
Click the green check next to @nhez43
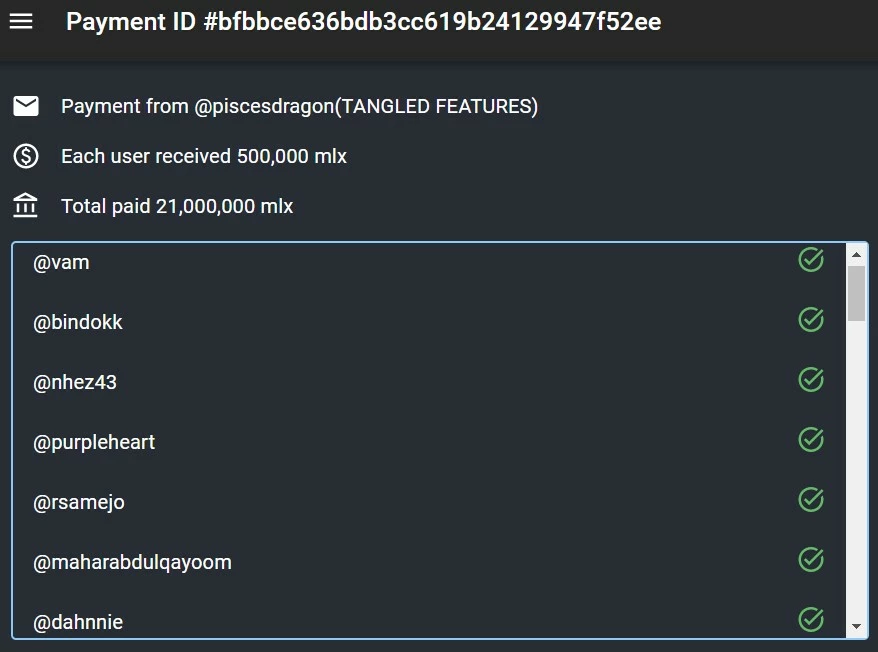[811, 380]
